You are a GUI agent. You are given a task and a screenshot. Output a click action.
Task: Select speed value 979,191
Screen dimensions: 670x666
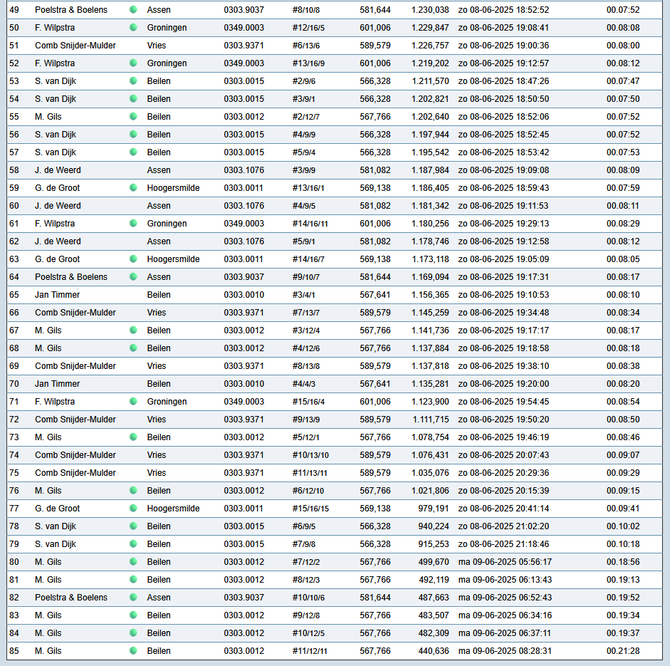tap(433, 508)
